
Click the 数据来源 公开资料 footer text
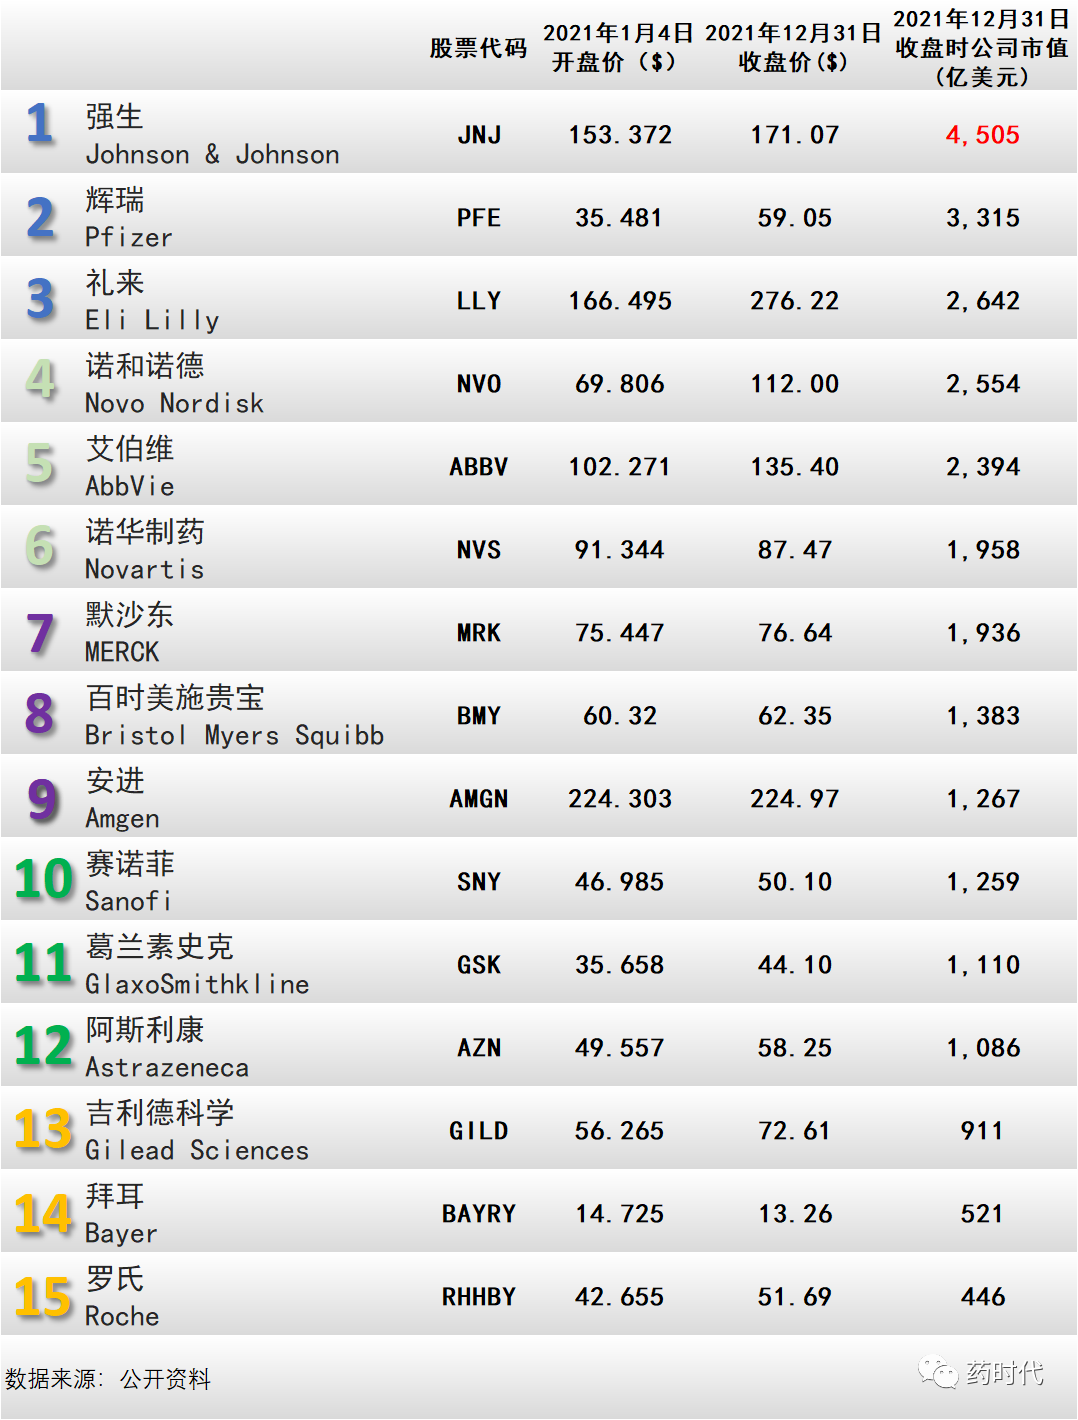pos(108,1379)
